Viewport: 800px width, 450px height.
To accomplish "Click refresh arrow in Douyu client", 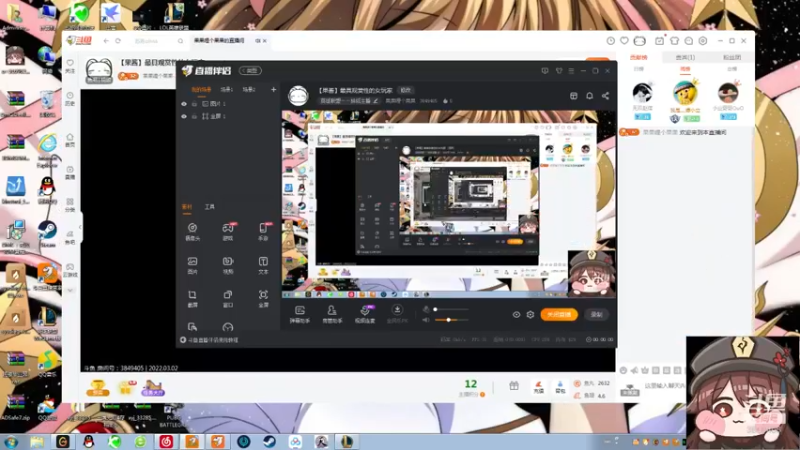I will [118, 41].
